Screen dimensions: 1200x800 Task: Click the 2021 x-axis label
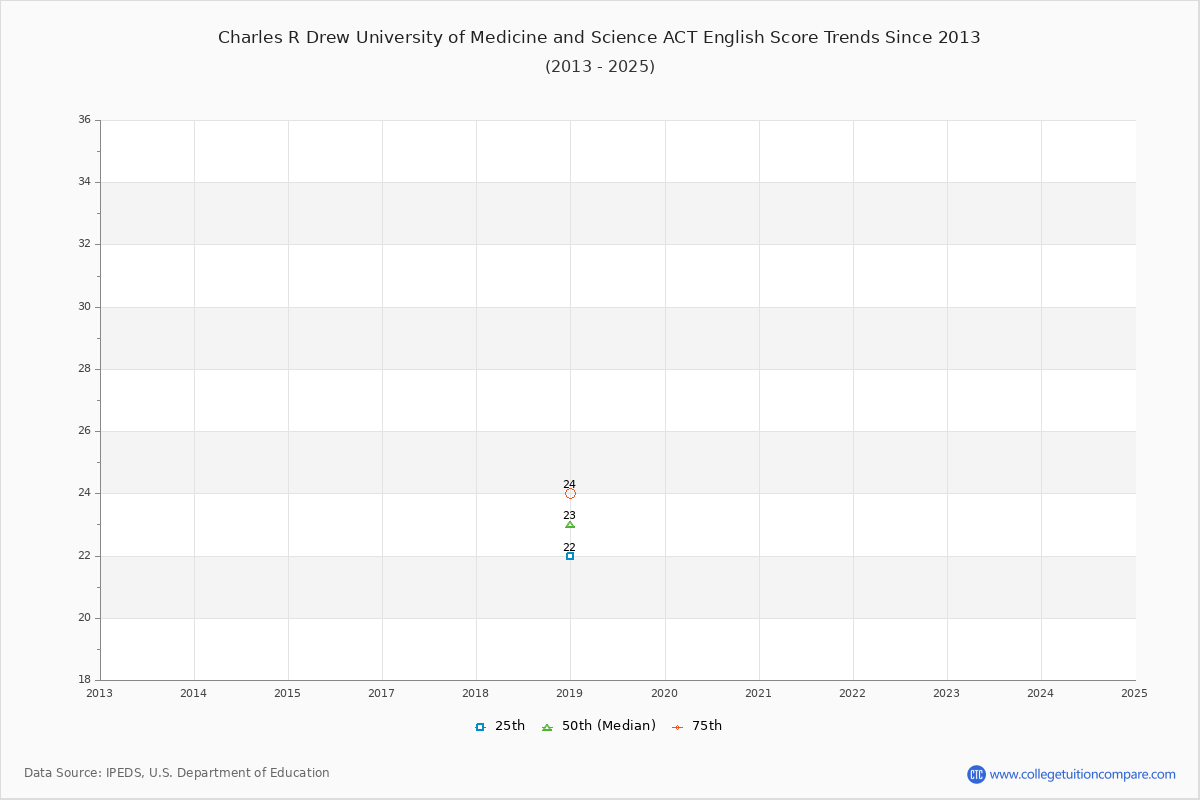point(759,693)
